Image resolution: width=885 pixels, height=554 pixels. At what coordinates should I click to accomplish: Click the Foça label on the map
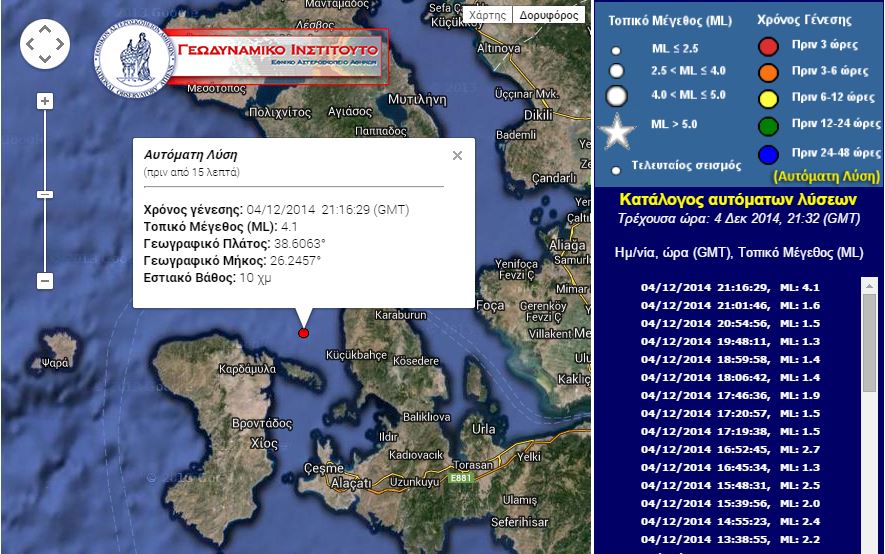pos(490,306)
